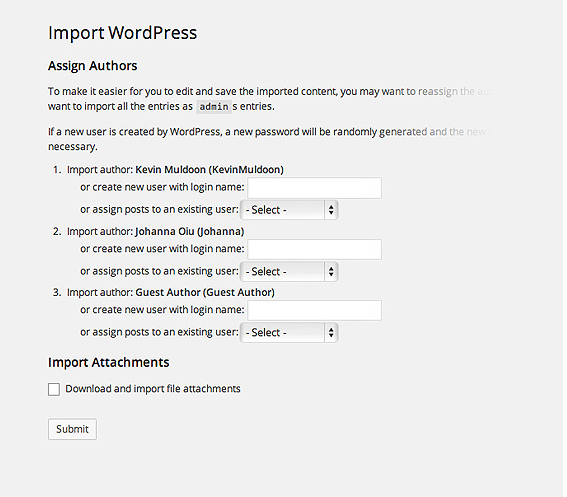
Task: Open existing user dropdown for Kevin Muldoon
Action: pyautogui.click(x=289, y=210)
